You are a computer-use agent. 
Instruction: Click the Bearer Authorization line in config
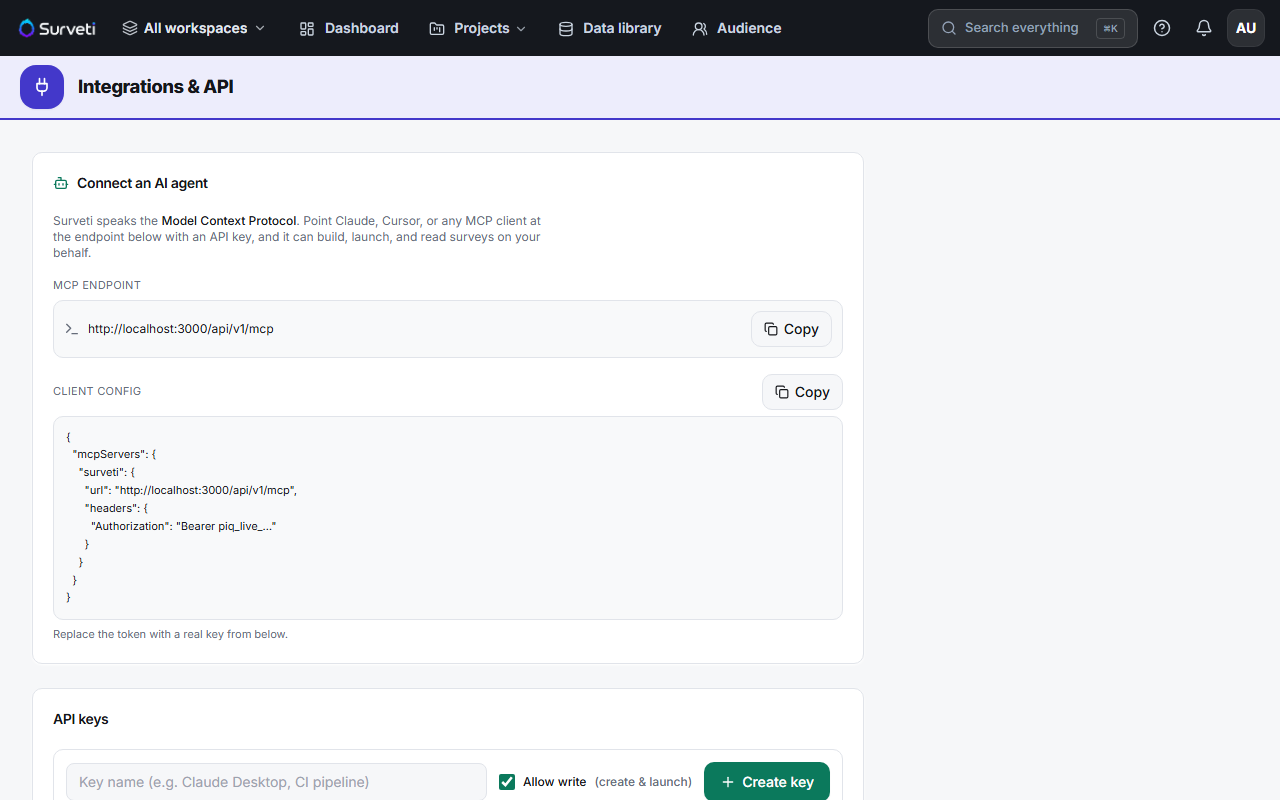183,526
